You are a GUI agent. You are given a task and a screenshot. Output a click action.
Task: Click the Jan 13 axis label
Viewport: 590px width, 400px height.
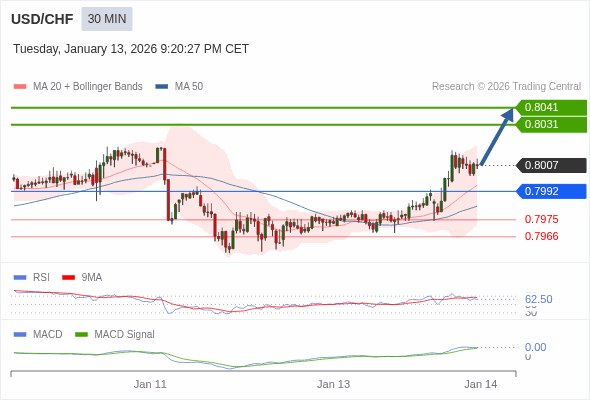click(x=333, y=384)
